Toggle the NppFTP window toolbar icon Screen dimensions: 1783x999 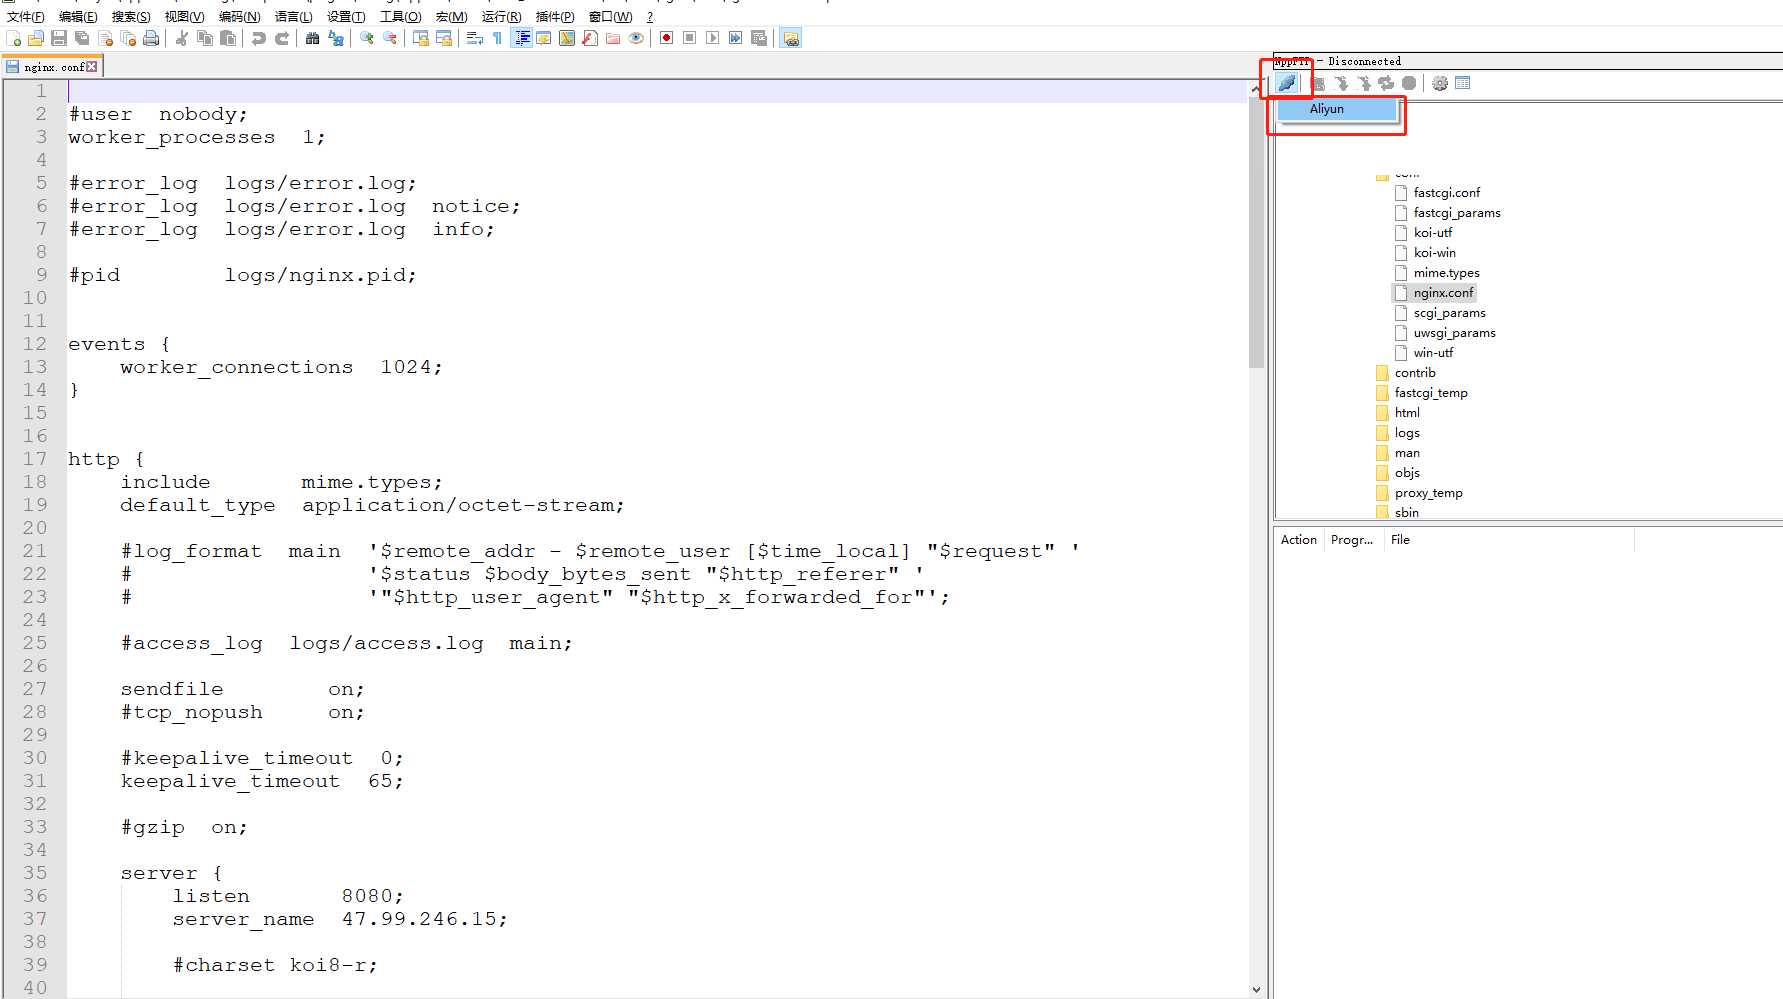click(791, 38)
